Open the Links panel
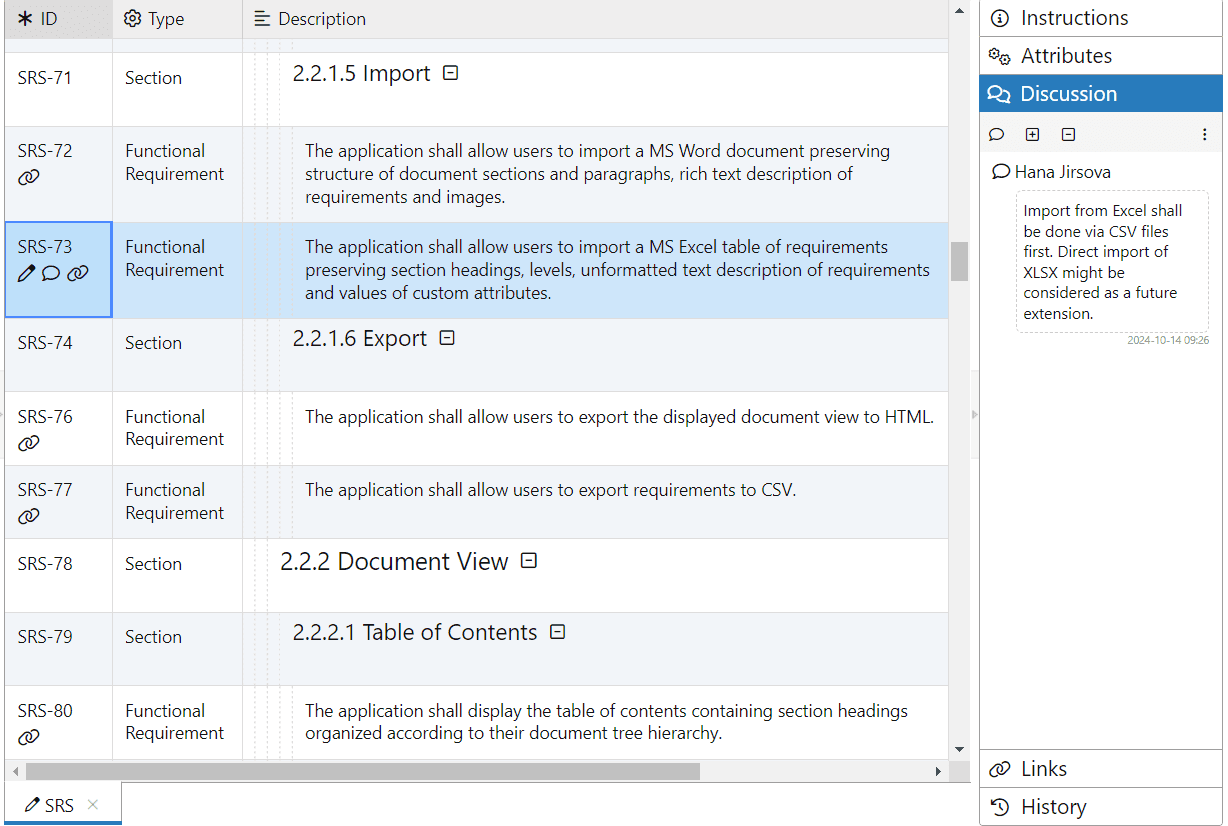 pyautogui.click(x=1101, y=769)
